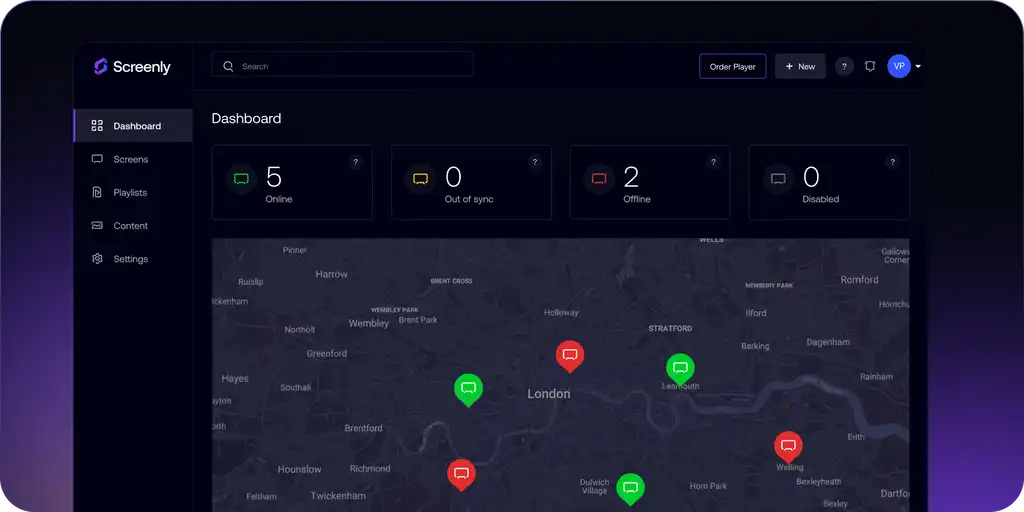Screen dimensions: 1024x512
Task: Click the Dashboard page heading
Action: click(x=246, y=118)
